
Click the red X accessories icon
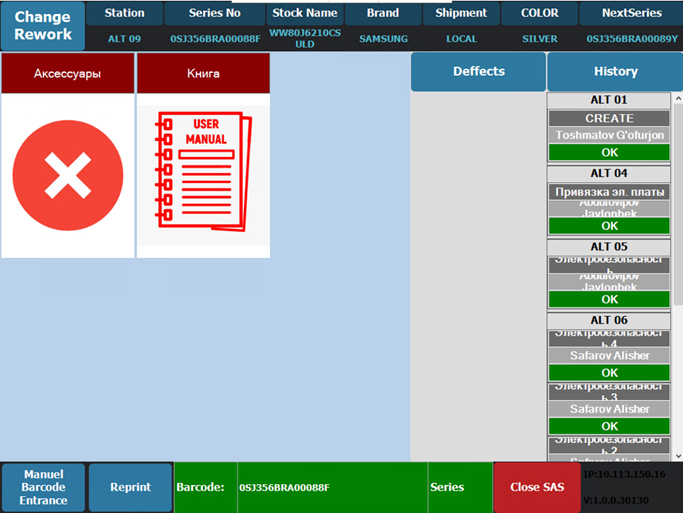tap(67, 176)
